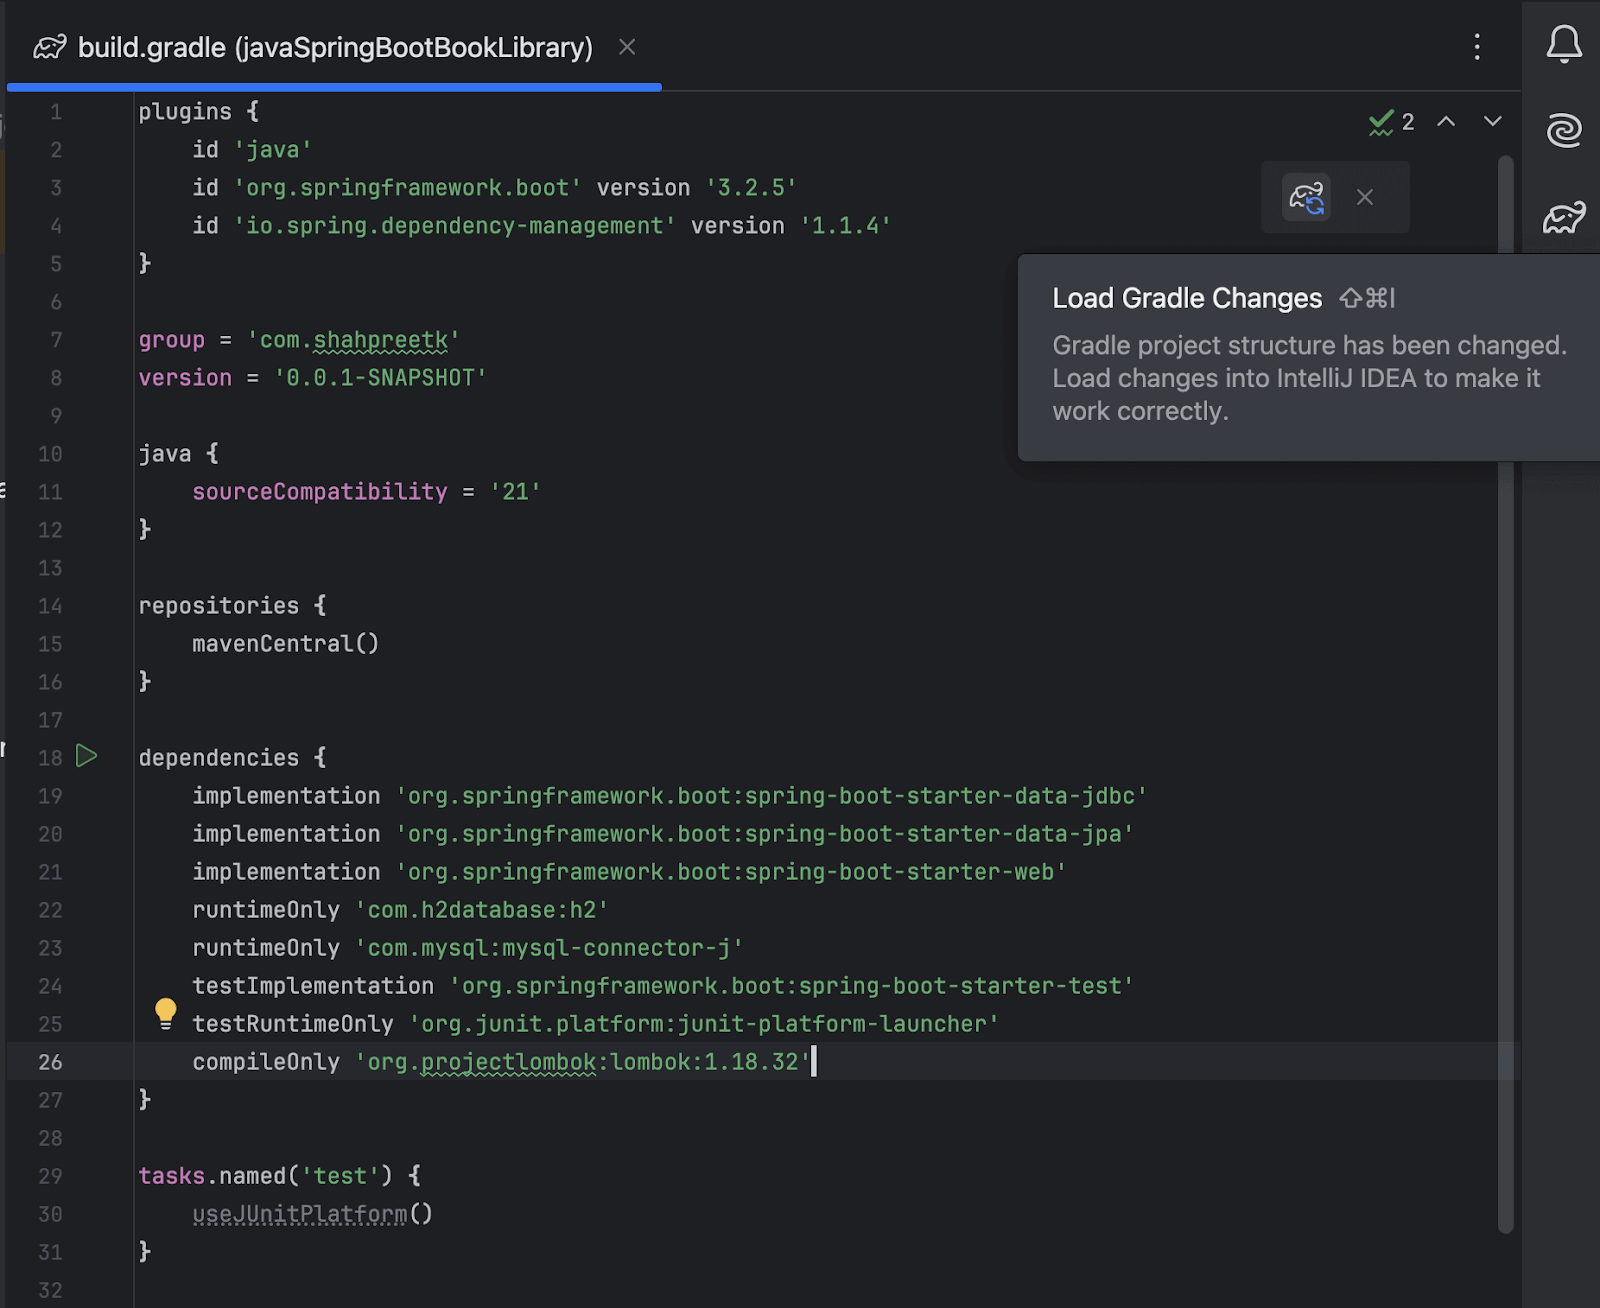Open the Gradle tool window elephant icon
1600x1308 pixels.
coord(1564,216)
